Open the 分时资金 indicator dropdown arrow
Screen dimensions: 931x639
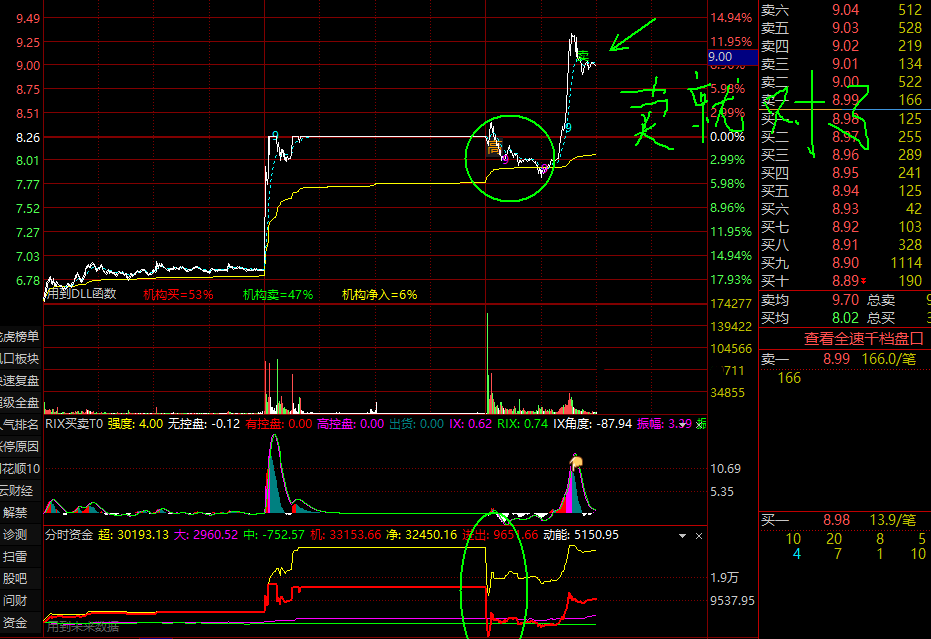click(682, 536)
